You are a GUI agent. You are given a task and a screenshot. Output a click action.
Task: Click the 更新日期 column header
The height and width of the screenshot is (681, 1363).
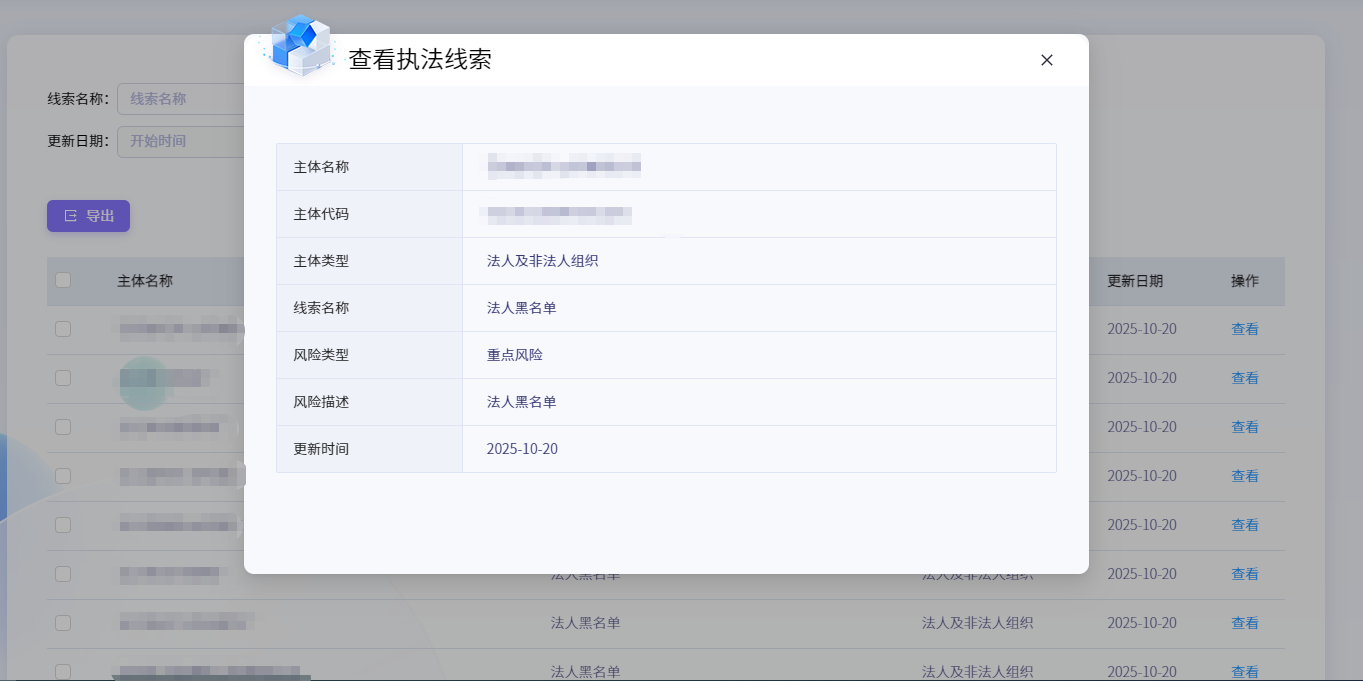click(x=1134, y=281)
